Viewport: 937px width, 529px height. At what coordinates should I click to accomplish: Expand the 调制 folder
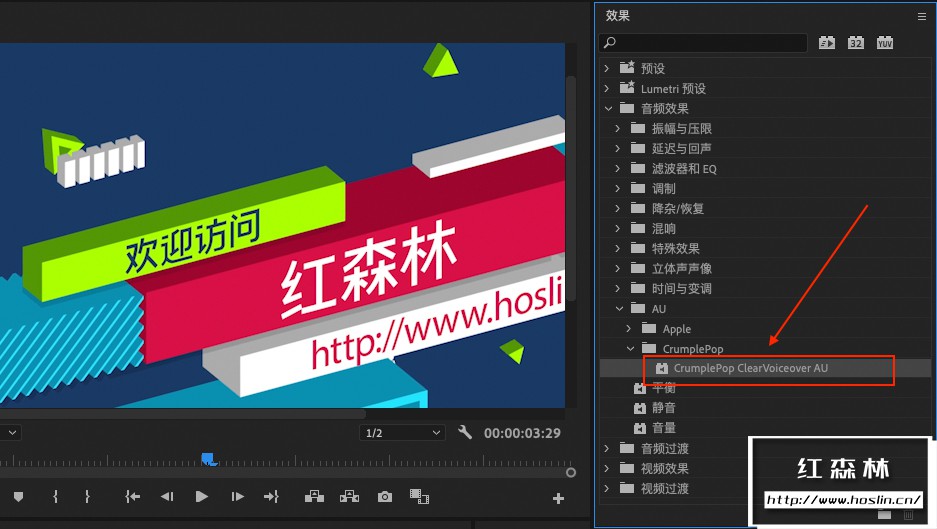pyautogui.click(x=617, y=188)
